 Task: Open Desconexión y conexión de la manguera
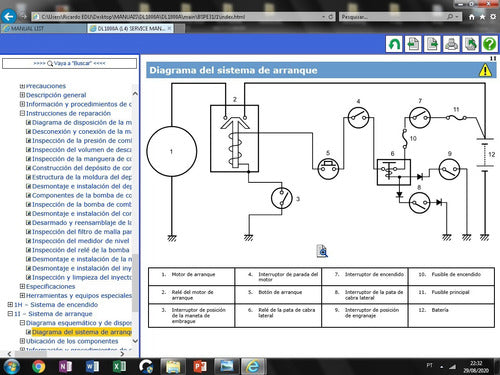coord(82,132)
